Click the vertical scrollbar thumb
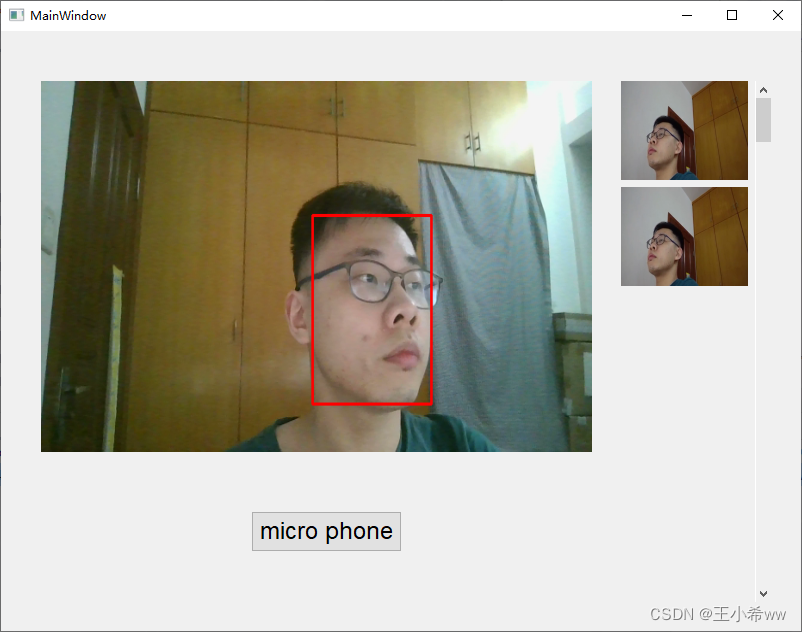This screenshot has width=802, height=632. (x=764, y=120)
